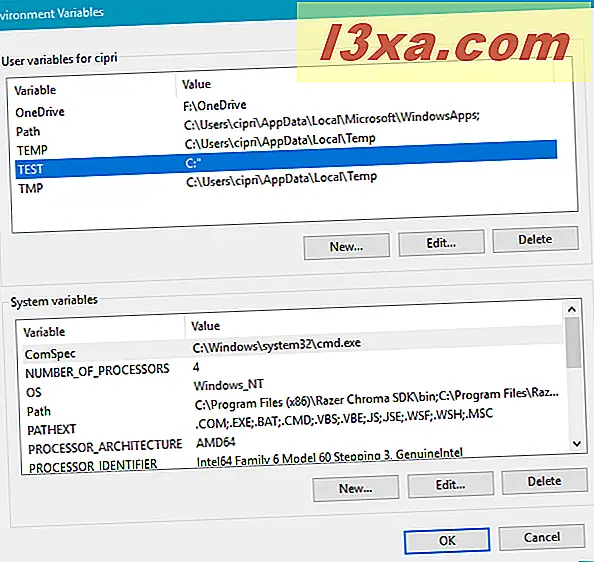Select NUMBER_OF_PROCESSORS system variable

pyautogui.click(x=294, y=369)
